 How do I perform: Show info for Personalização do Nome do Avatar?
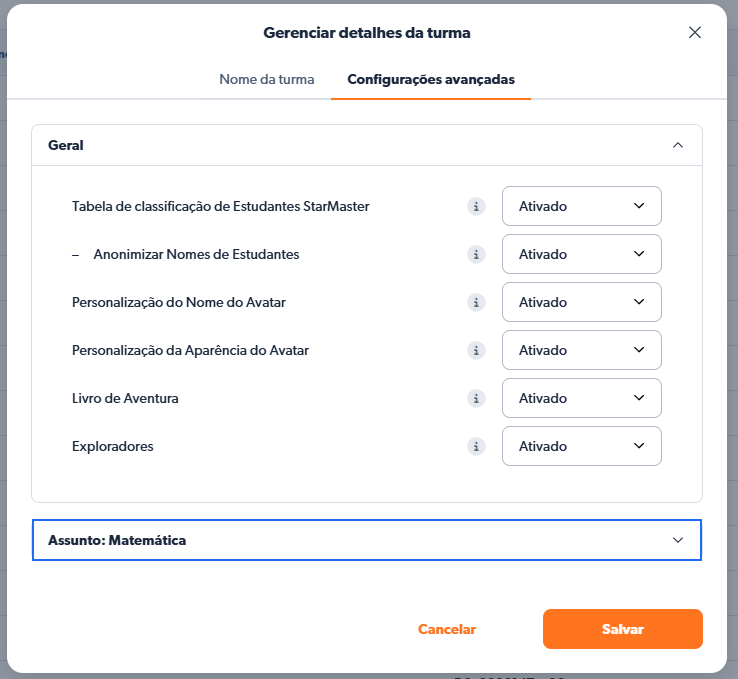[477, 303]
